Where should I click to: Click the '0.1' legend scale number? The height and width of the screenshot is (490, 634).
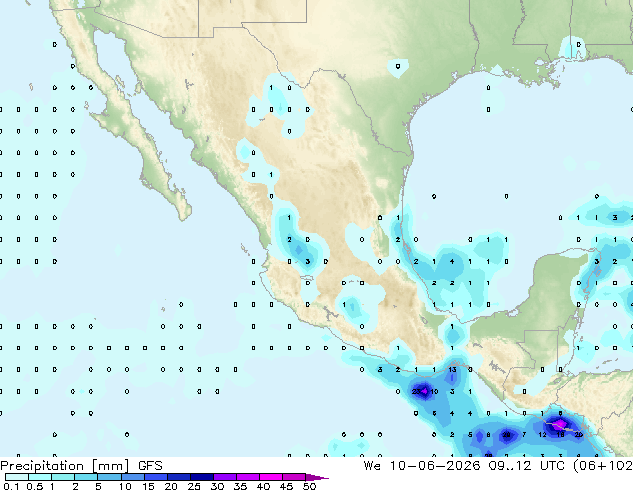[x=11, y=486]
